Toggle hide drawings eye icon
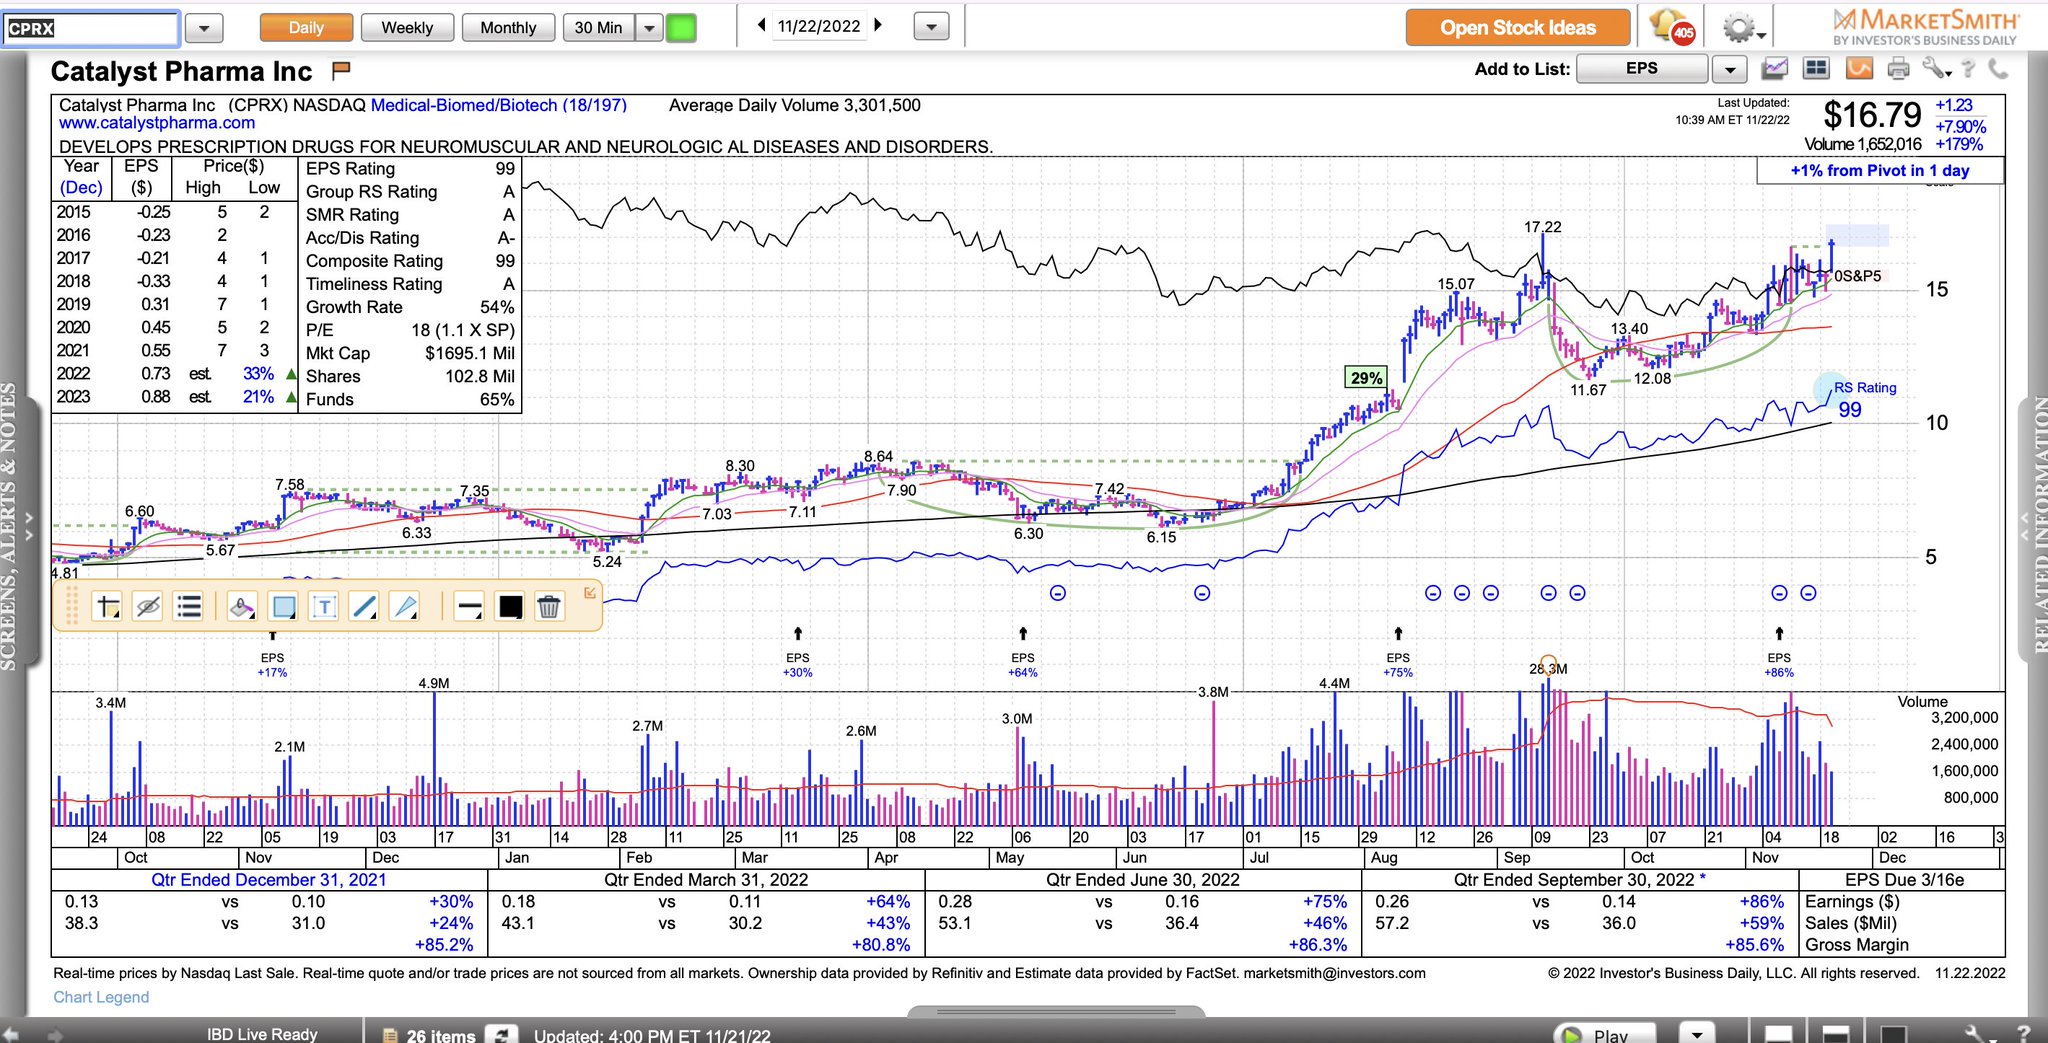 [148, 606]
